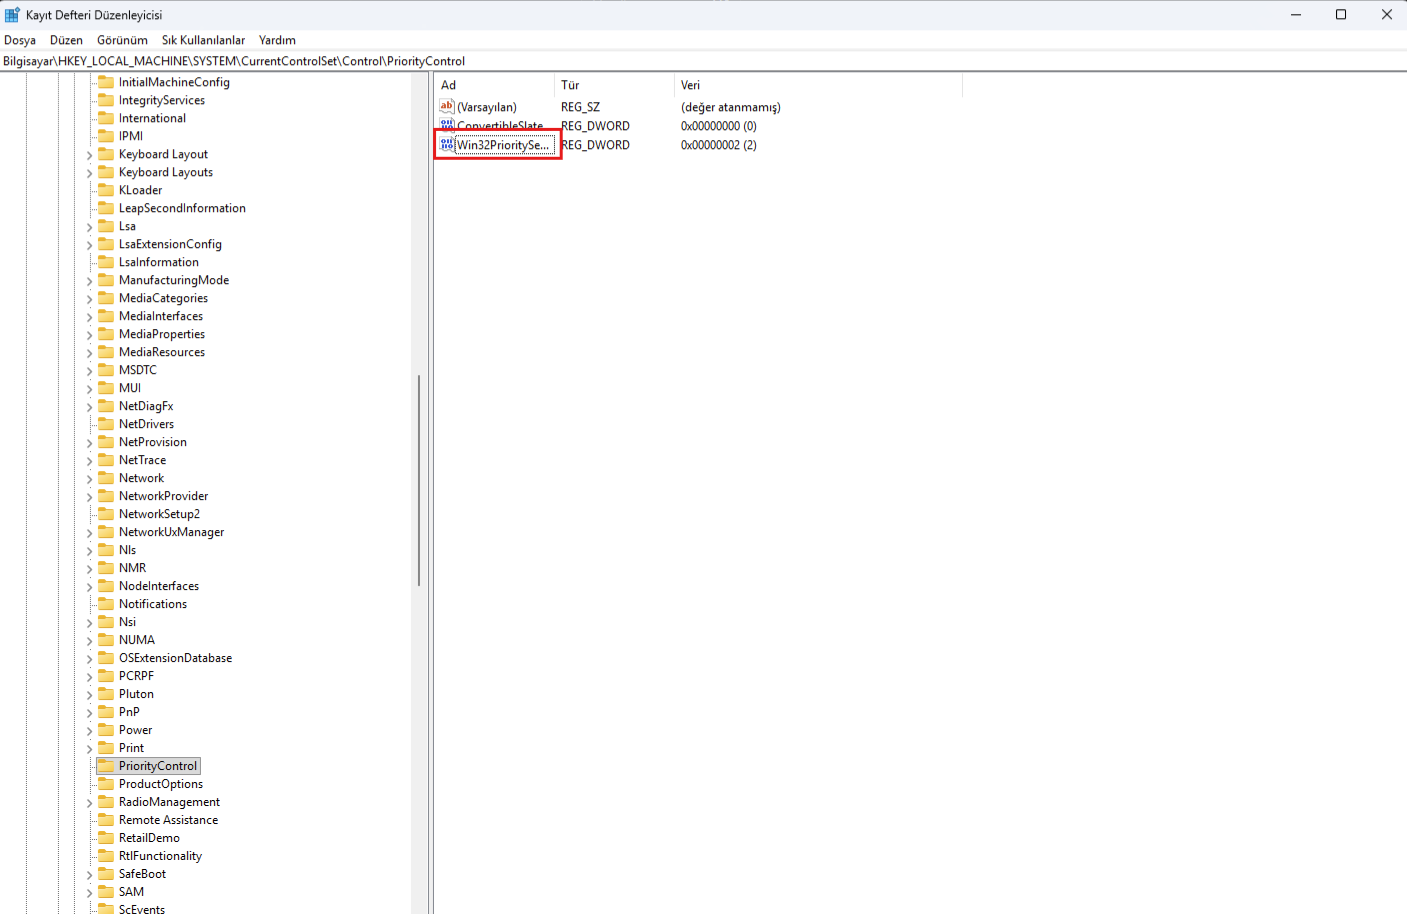Click the International folder icon
Image resolution: width=1407 pixels, height=914 pixels.
pos(106,118)
